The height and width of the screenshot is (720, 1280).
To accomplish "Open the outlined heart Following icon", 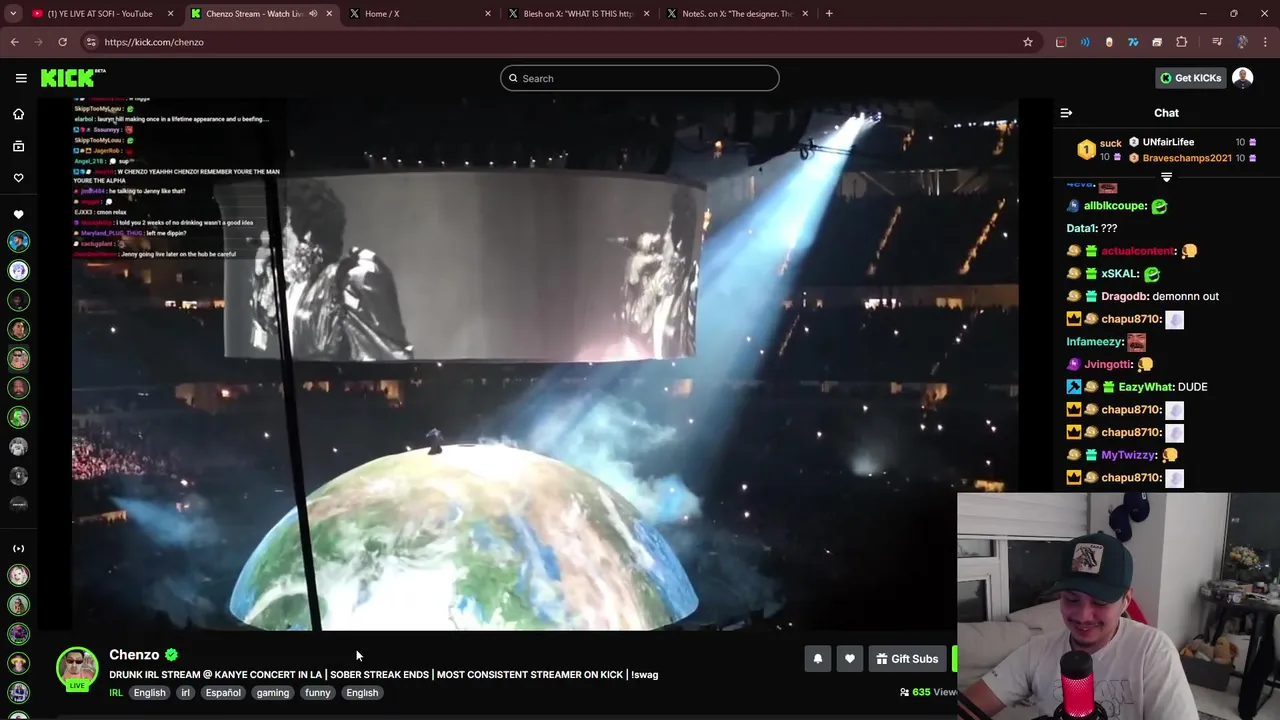I will [18, 178].
